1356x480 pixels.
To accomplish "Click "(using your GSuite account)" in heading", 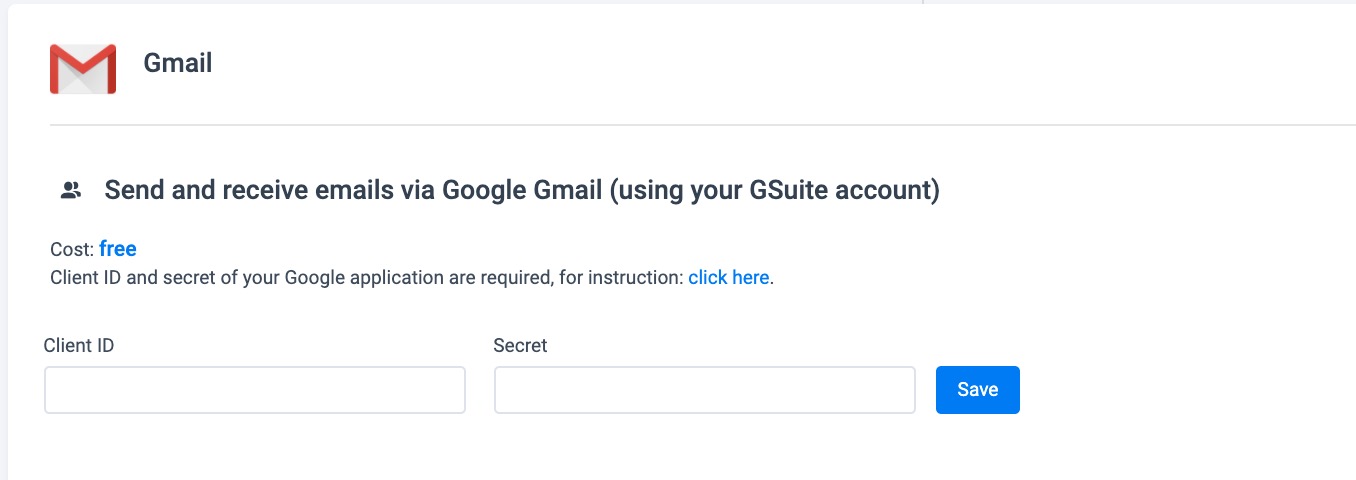I will [775, 190].
